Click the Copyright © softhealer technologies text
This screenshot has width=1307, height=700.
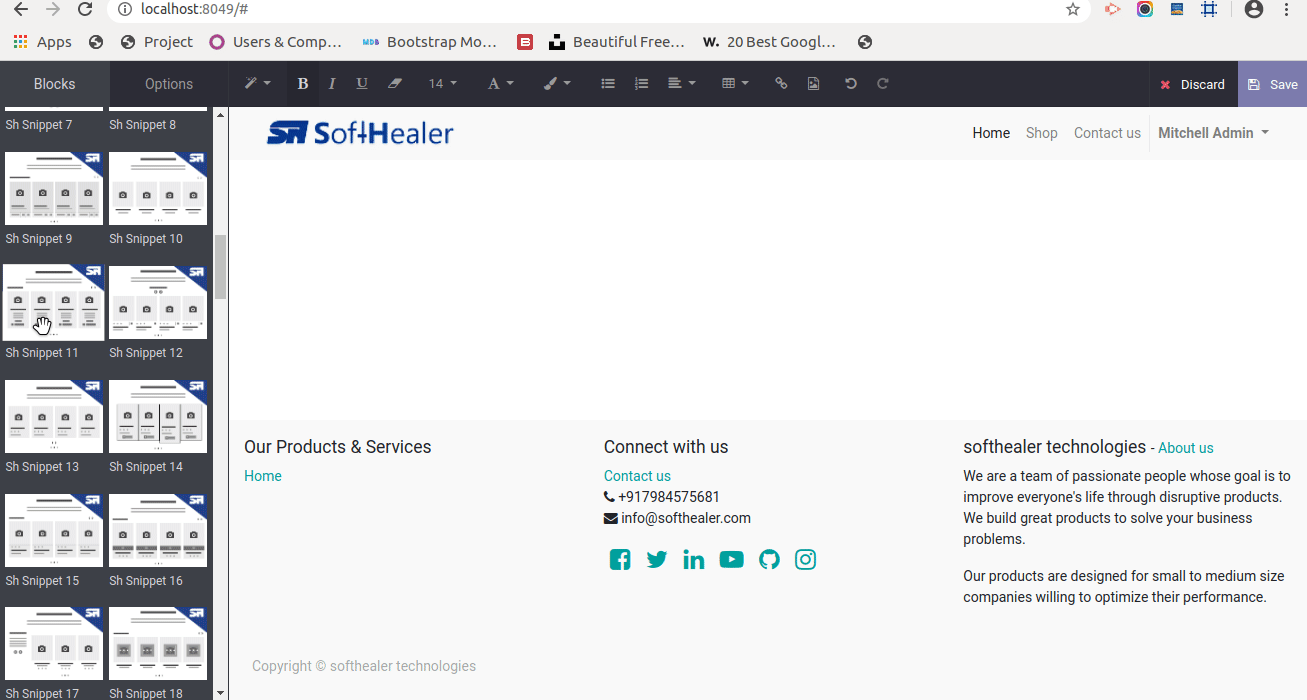pos(364,666)
